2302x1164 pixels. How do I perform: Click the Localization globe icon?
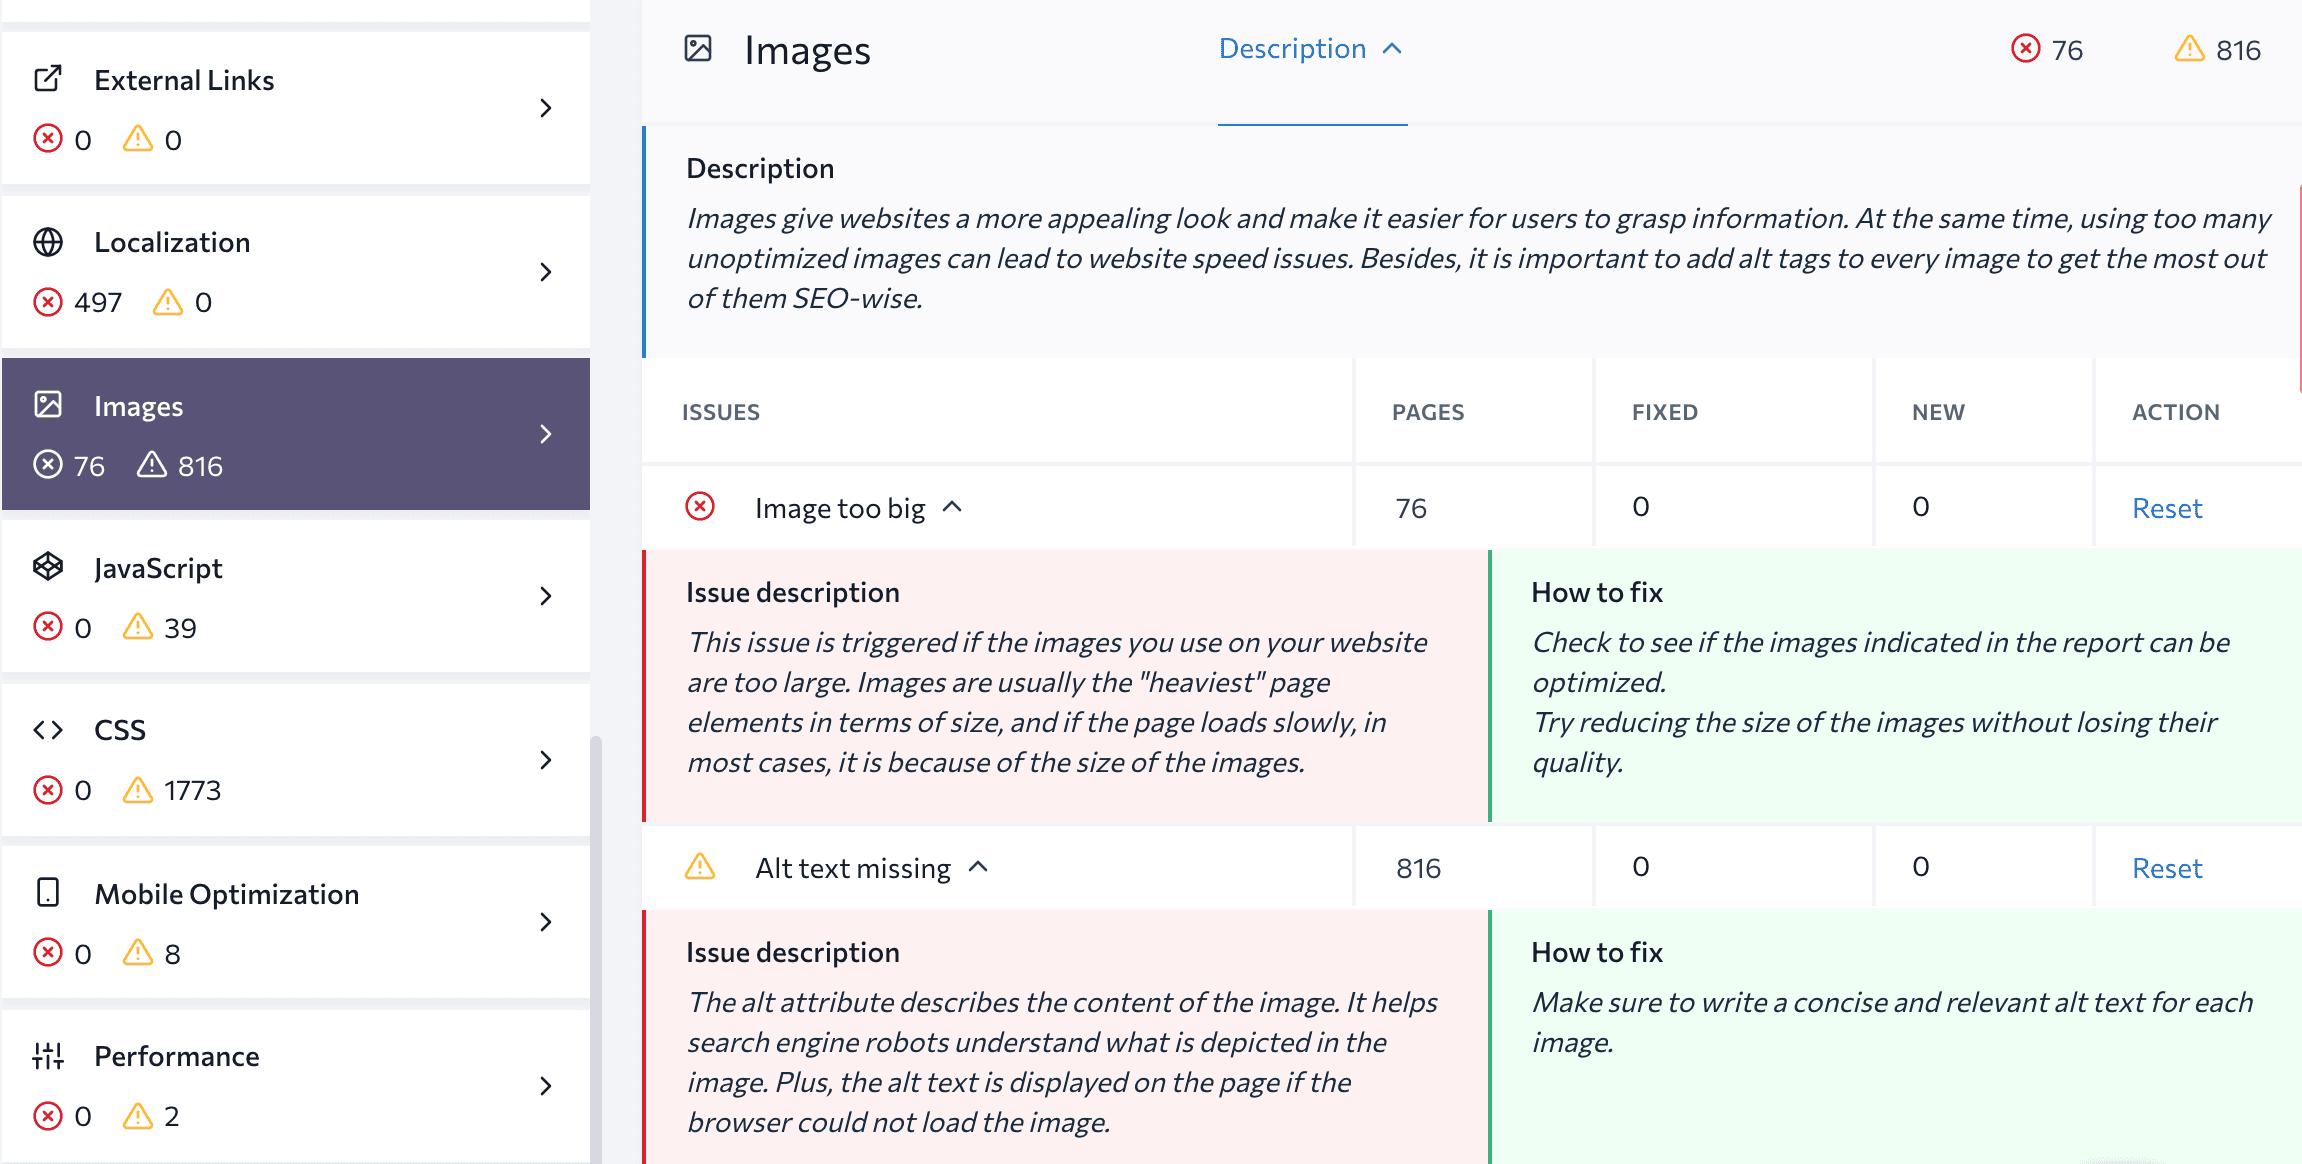pos(48,242)
